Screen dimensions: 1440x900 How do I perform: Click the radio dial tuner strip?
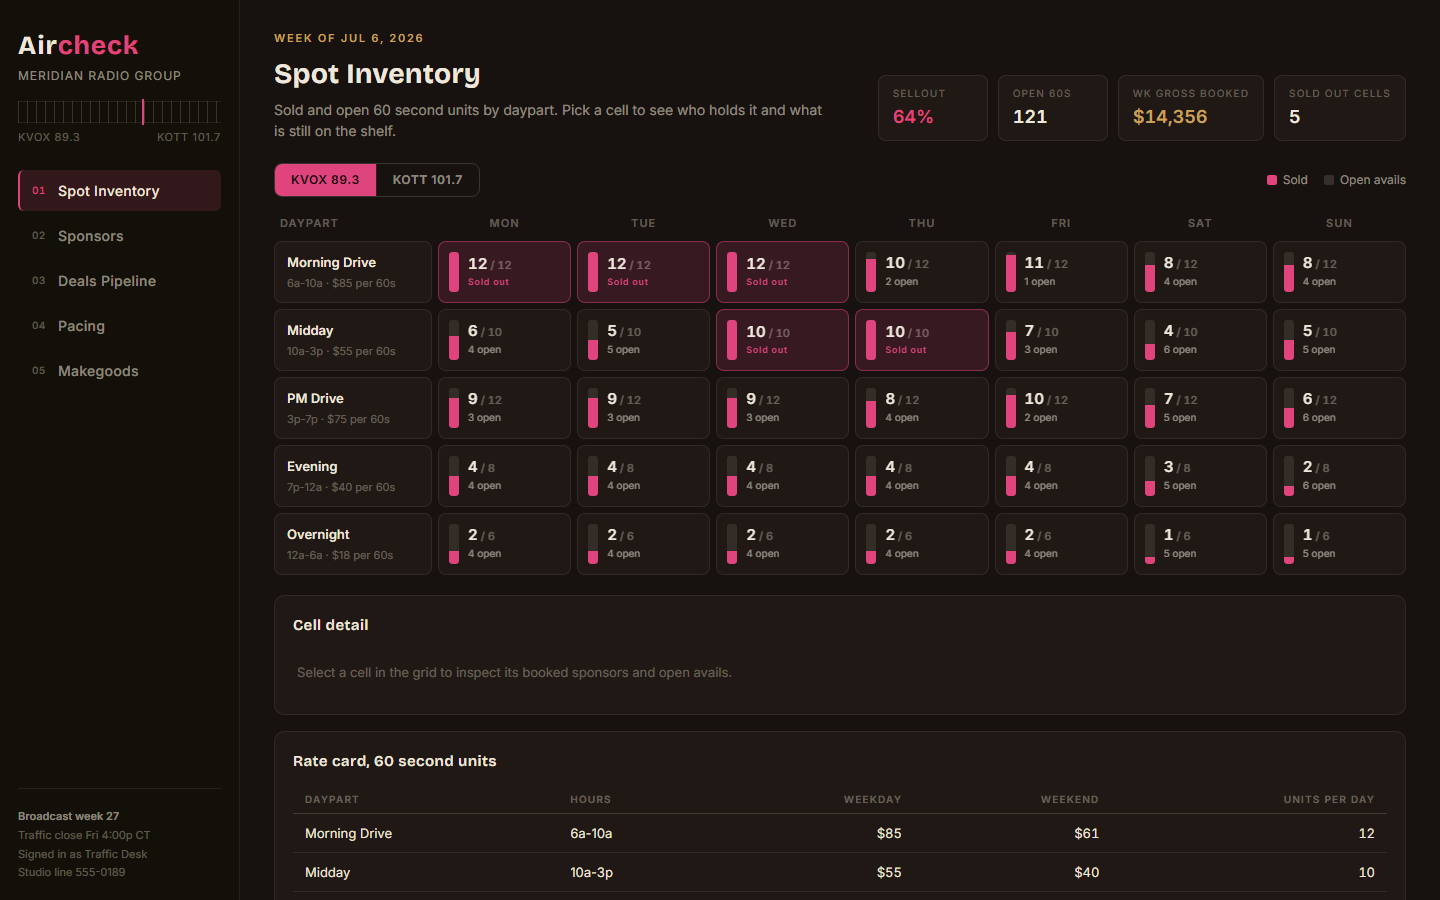(119, 111)
